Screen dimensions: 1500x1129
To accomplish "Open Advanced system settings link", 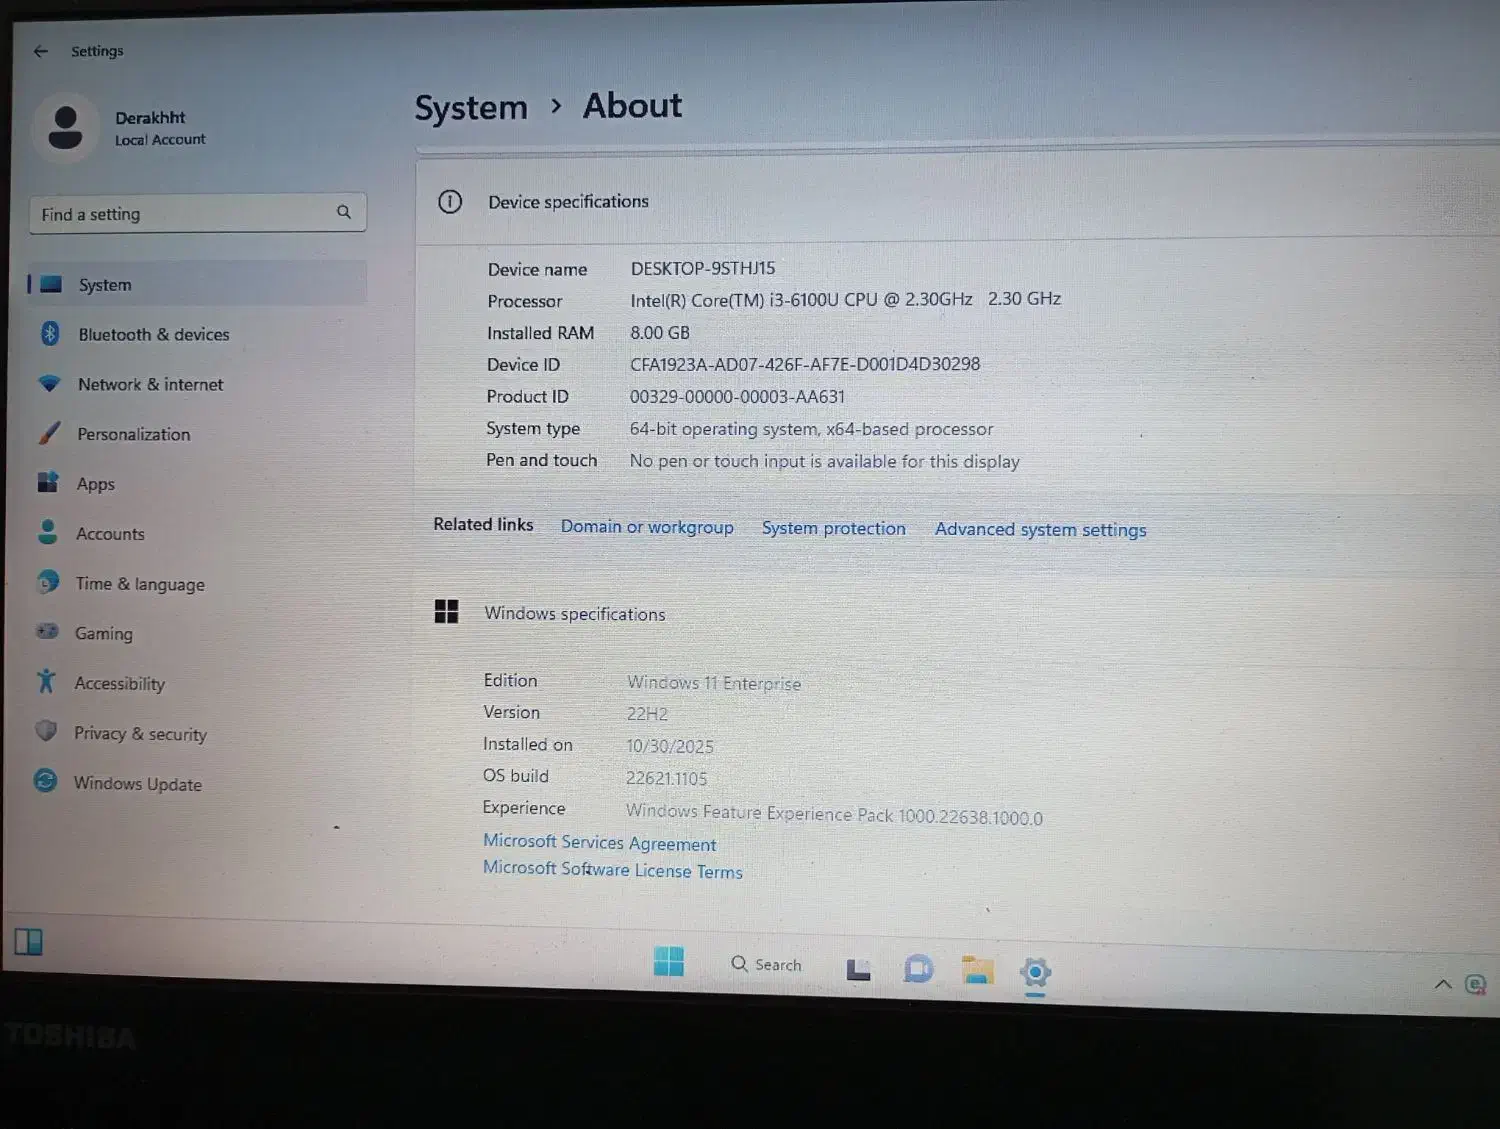I will pos(1041,530).
